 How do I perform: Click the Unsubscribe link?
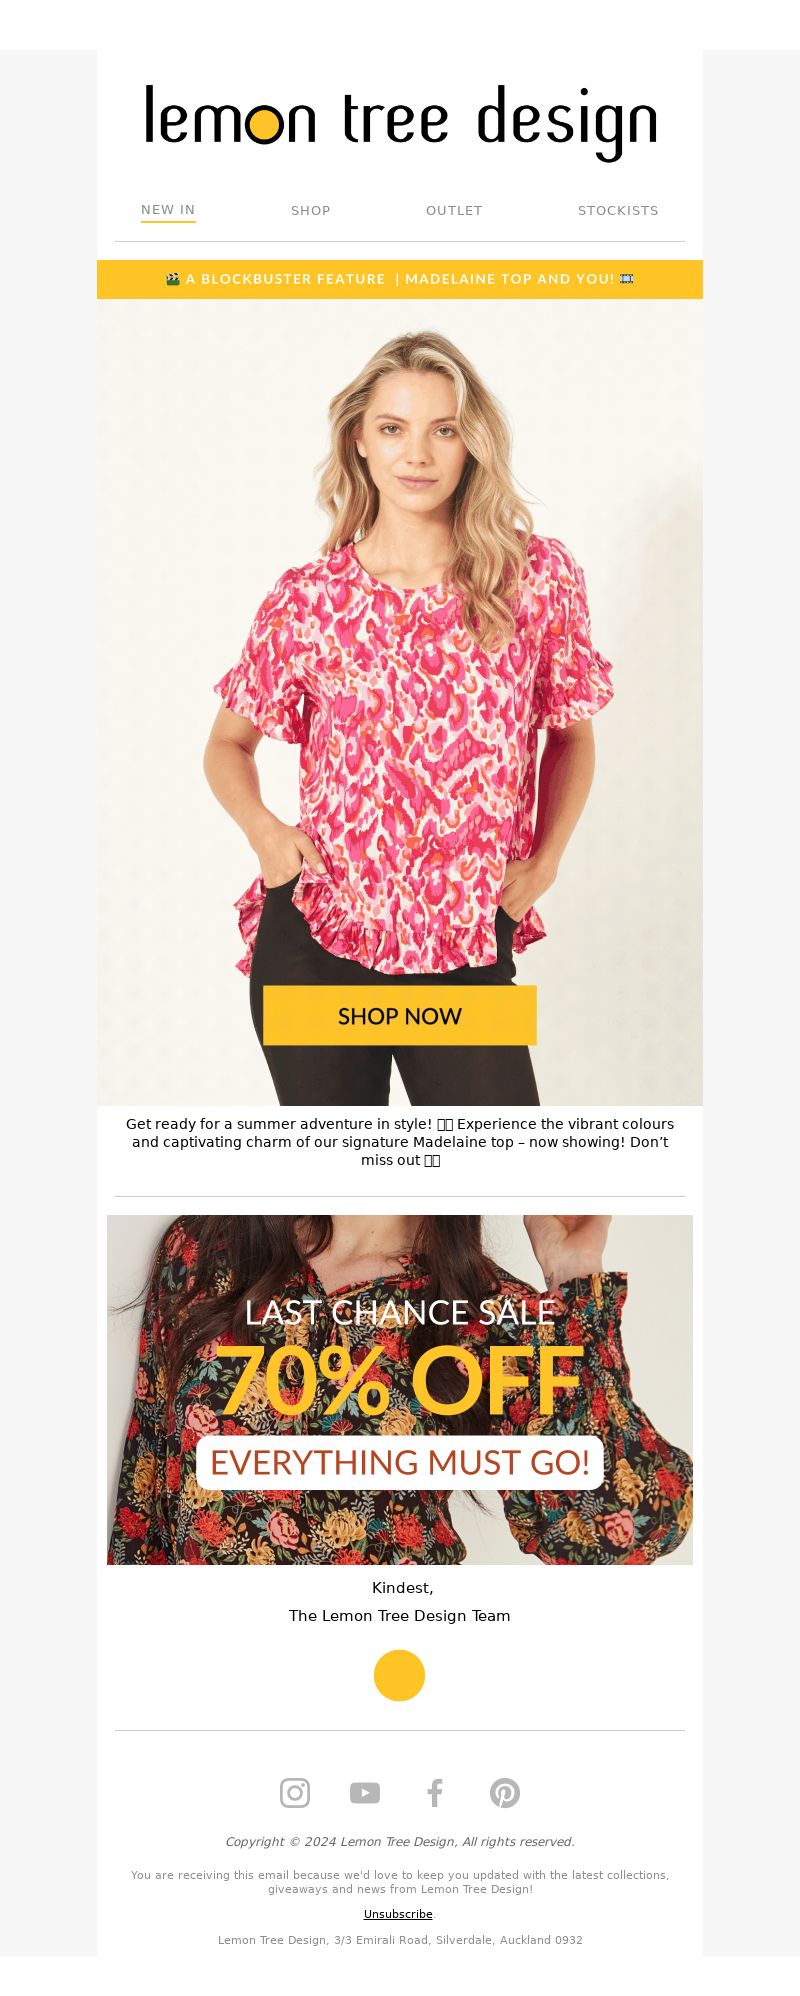(398, 1914)
